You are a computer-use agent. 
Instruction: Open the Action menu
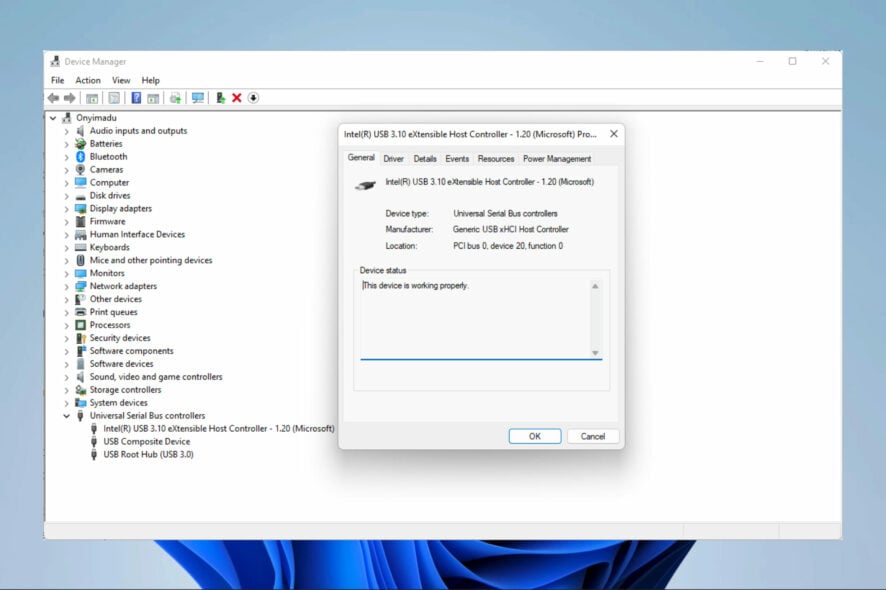tap(88, 80)
